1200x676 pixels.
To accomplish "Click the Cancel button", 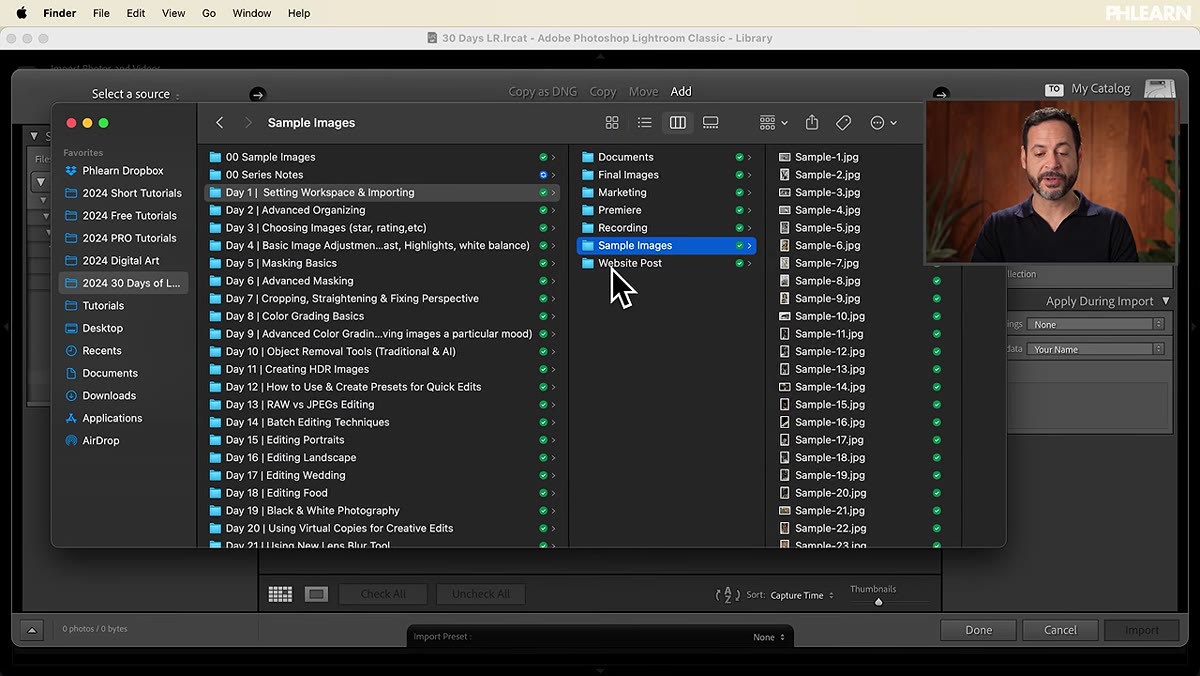I will 1060,630.
